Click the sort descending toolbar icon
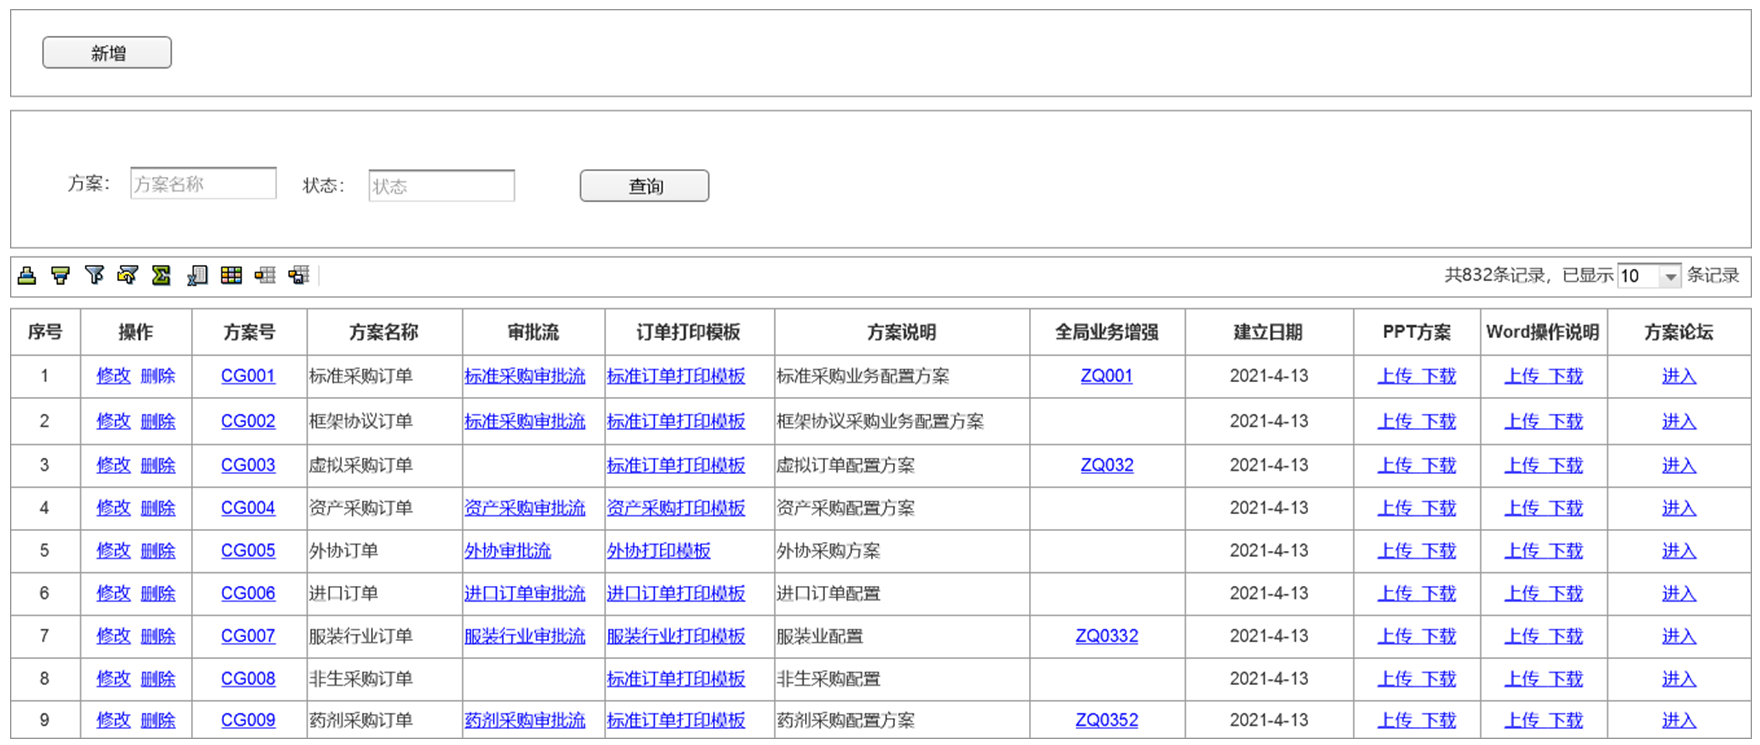This screenshot has height=745, width=1760. click(61, 275)
